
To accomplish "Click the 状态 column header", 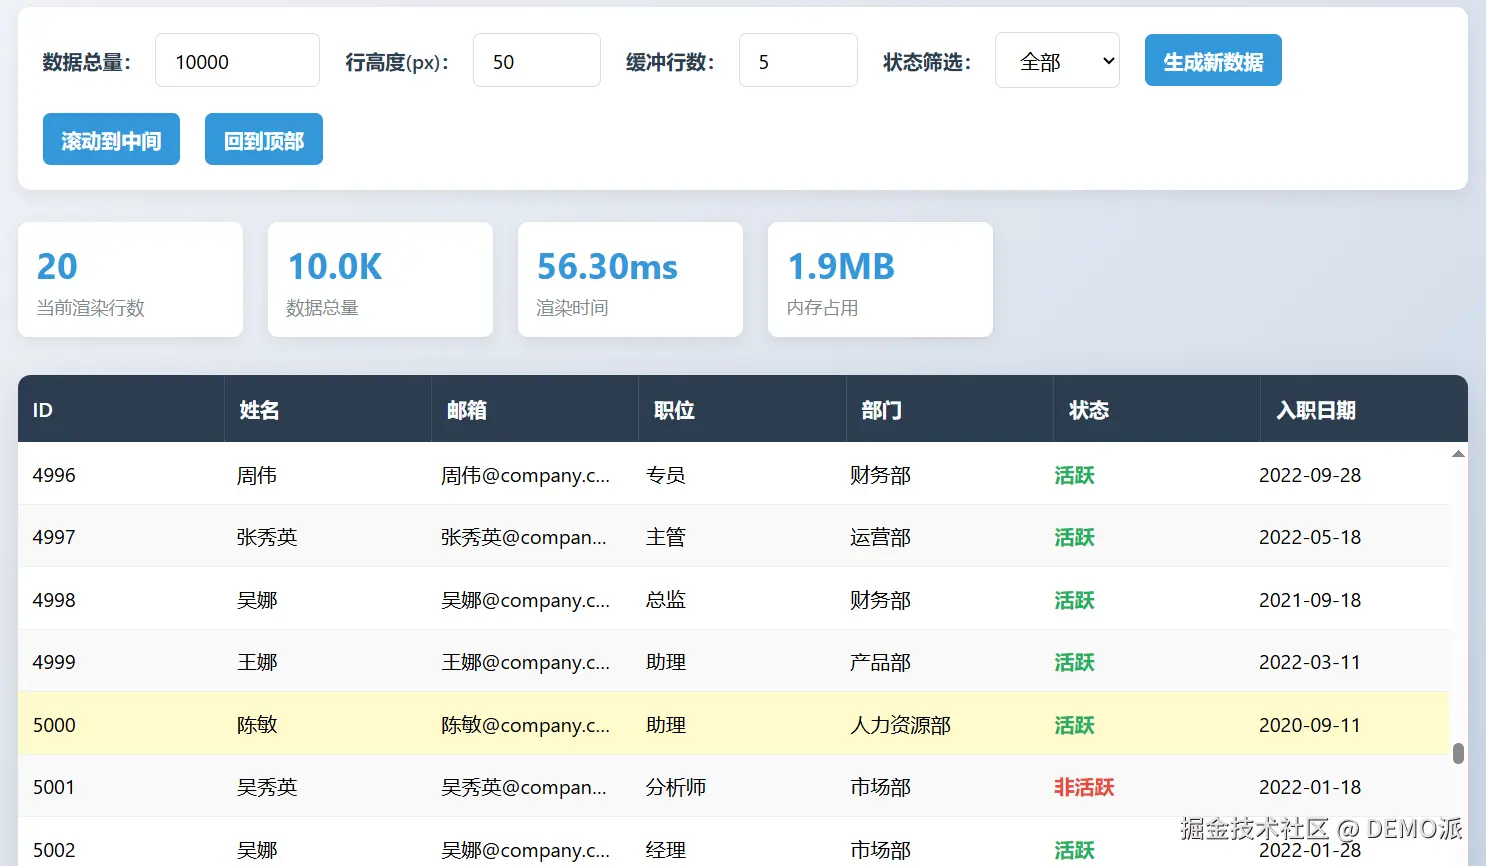I will [1157, 409].
